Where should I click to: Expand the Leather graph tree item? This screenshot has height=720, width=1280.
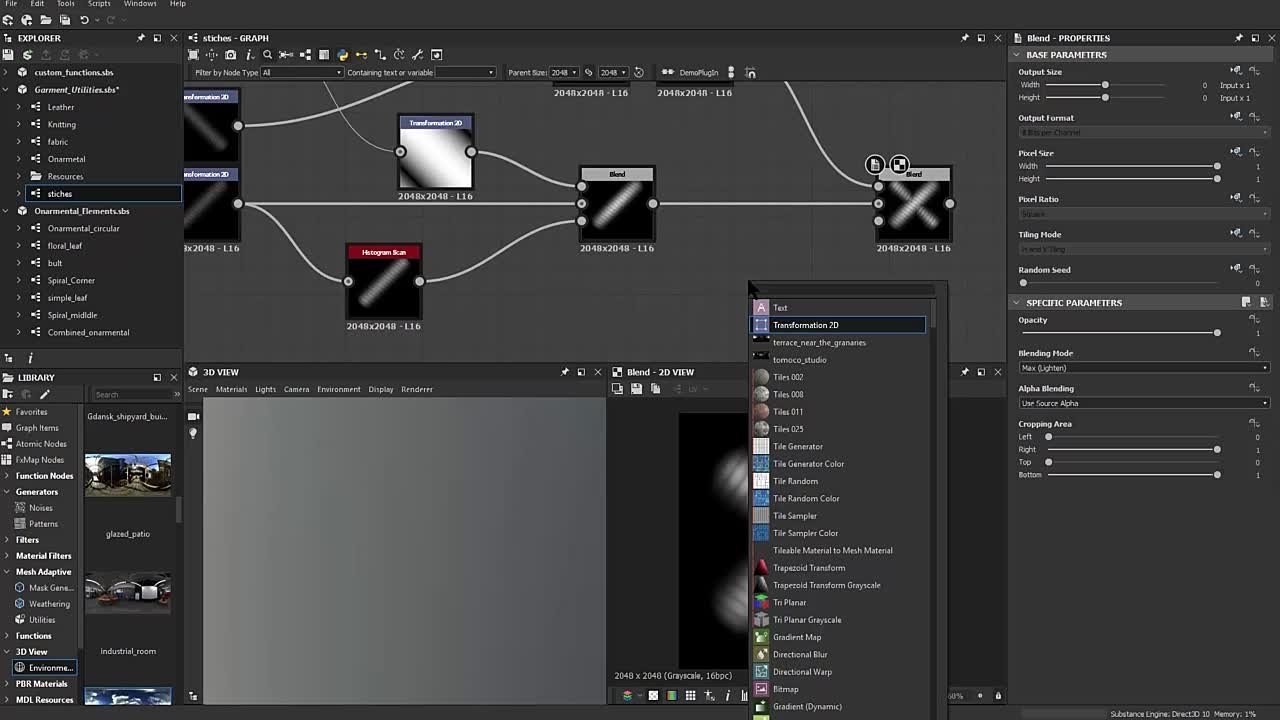click(x=19, y=107)
